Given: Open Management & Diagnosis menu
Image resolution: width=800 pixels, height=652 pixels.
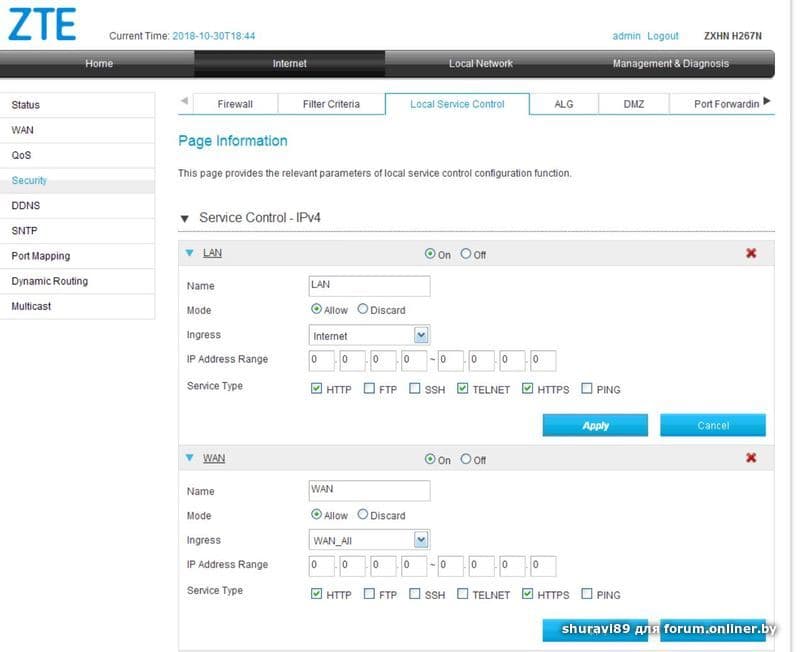Looking at the screenshot, I should 670,64.
